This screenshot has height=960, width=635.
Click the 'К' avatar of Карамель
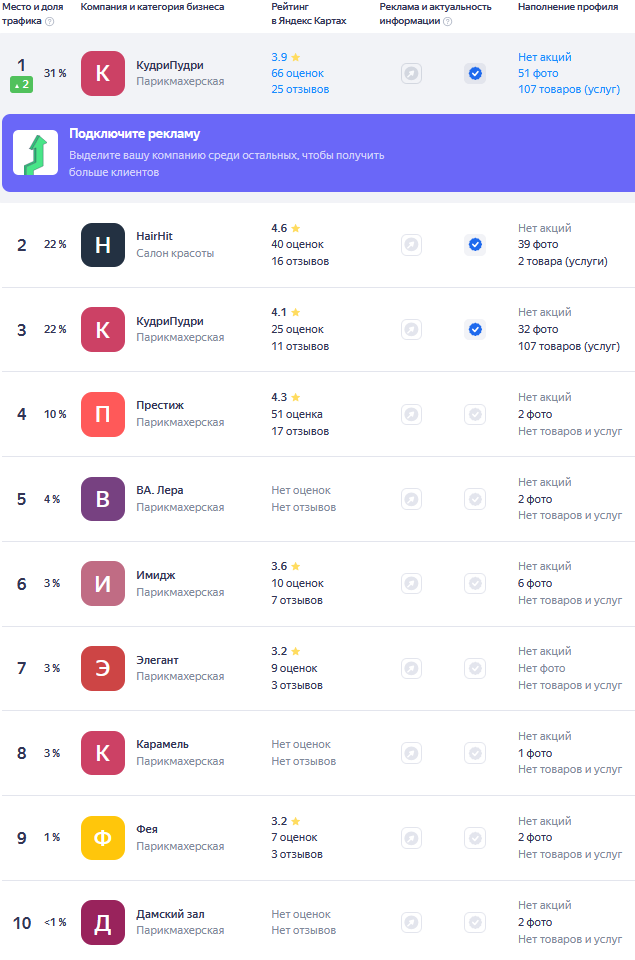pyautogui.click(x=103, y=753)
